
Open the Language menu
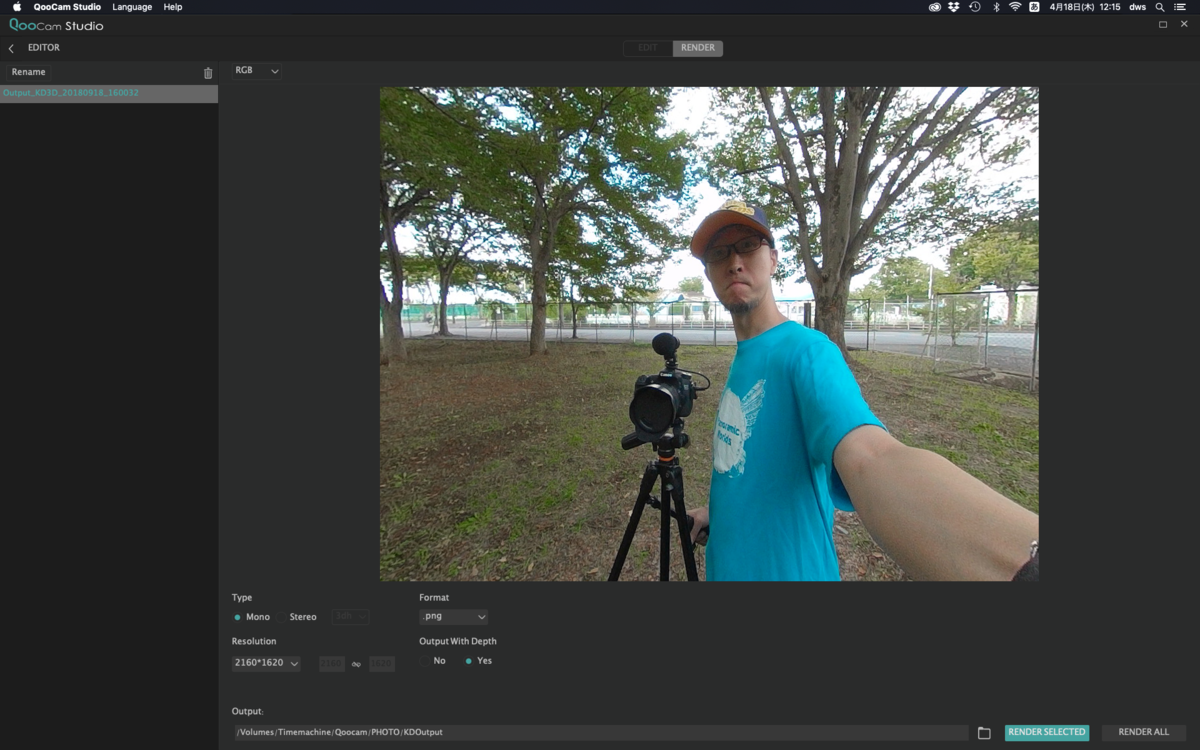pyautogui.click(x=132, y=7)
